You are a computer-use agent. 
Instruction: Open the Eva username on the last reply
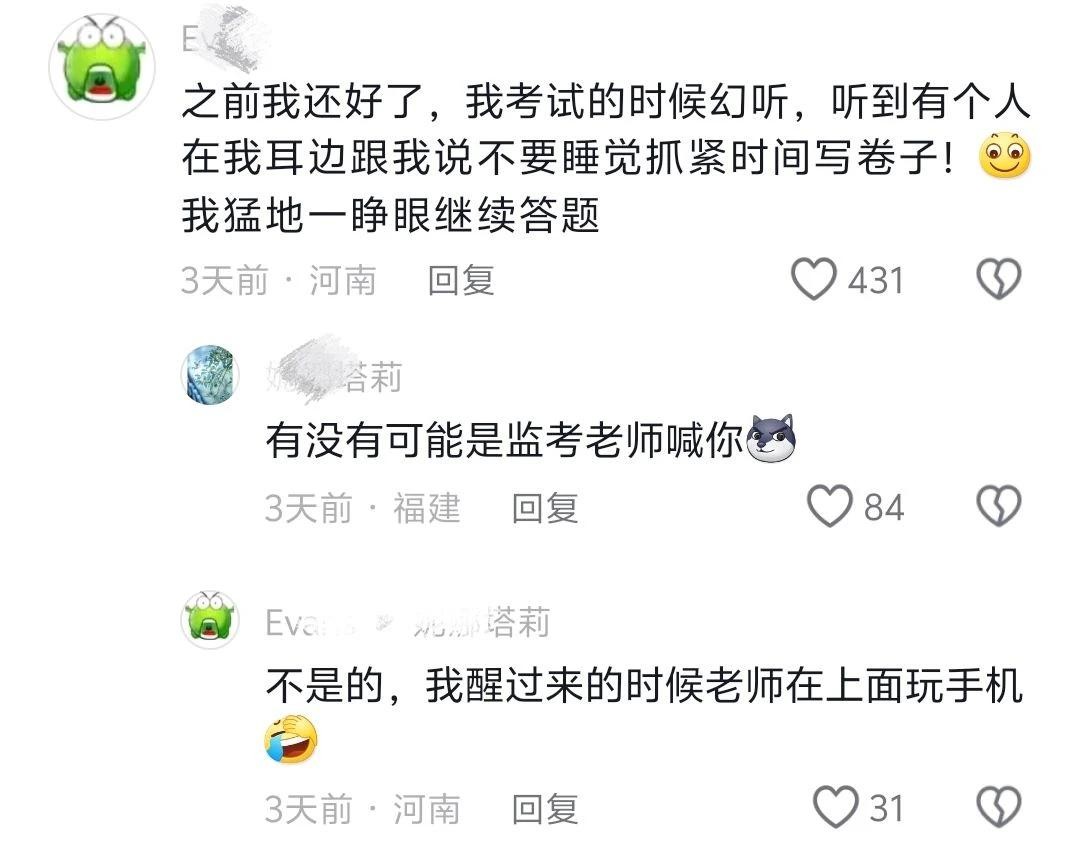pos(310,623)
